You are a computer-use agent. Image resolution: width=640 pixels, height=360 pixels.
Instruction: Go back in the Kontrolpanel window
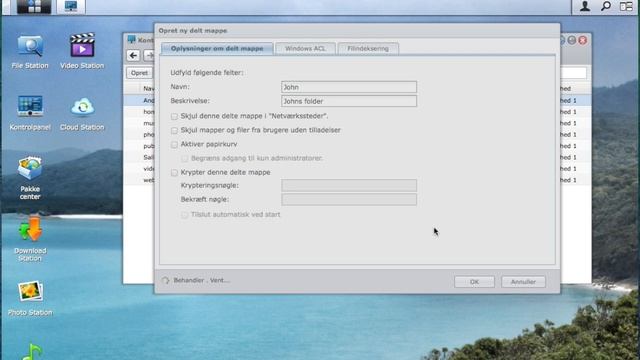coord(133,56)
